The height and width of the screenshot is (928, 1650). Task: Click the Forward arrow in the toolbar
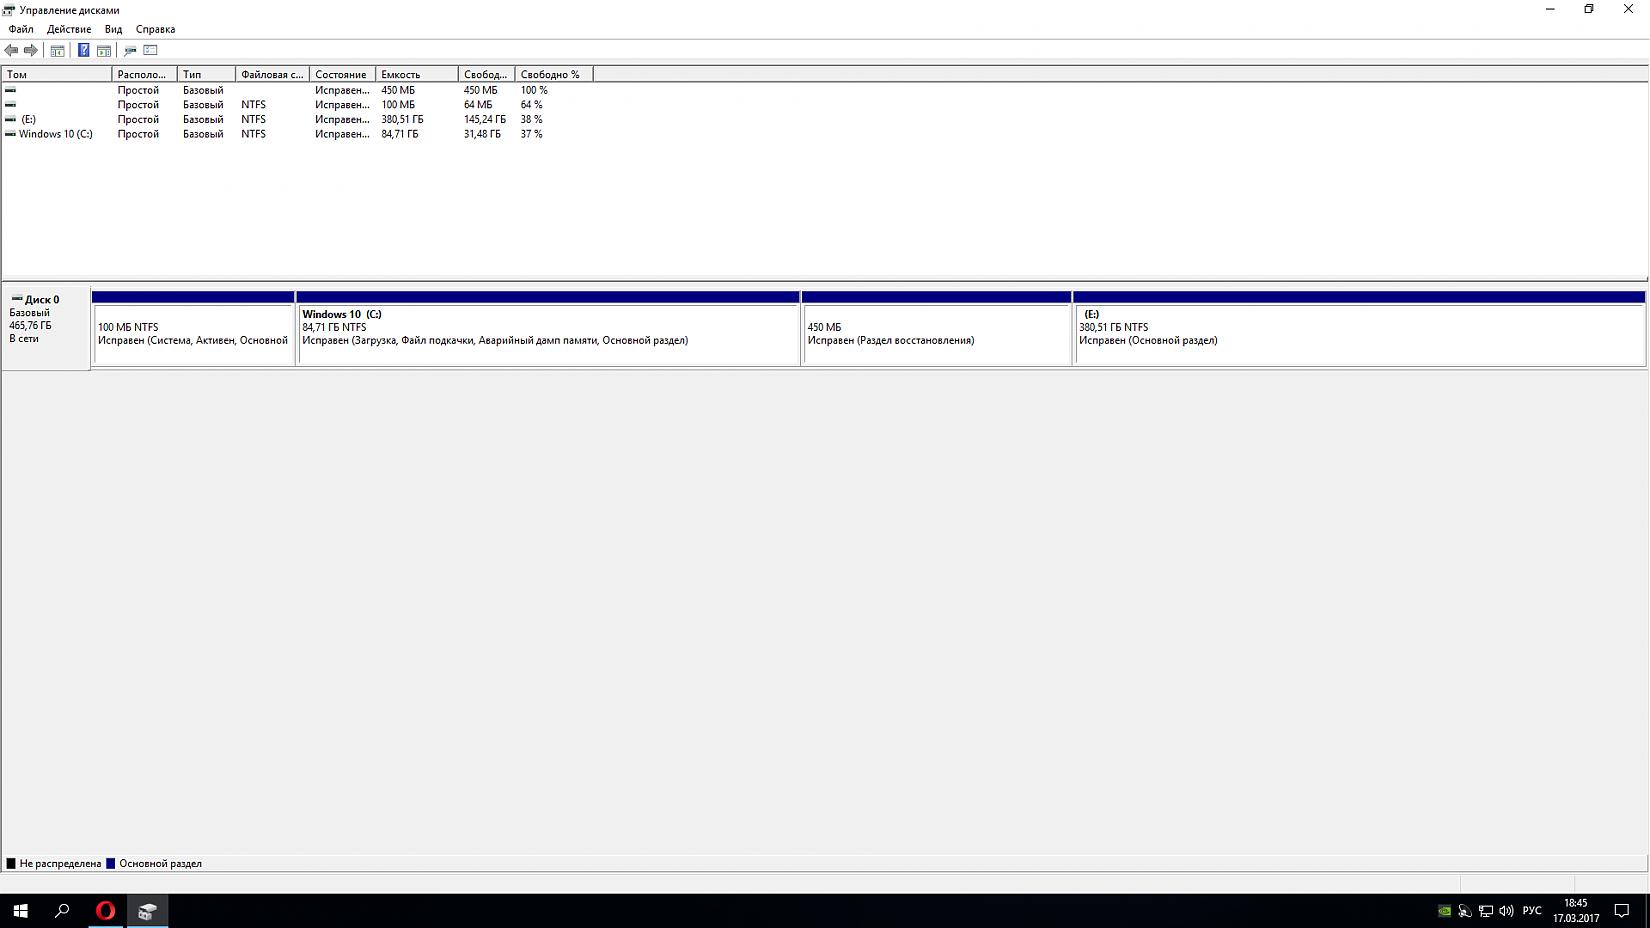pyautogui.click(x=31, y=50)
